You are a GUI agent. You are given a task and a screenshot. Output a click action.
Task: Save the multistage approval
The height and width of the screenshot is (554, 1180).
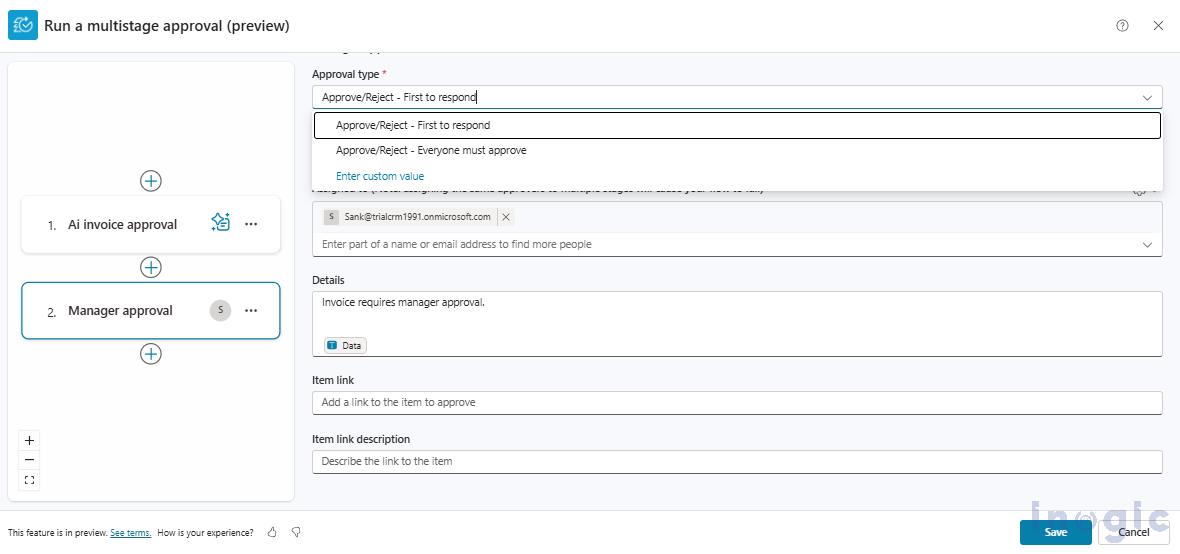1055,532
